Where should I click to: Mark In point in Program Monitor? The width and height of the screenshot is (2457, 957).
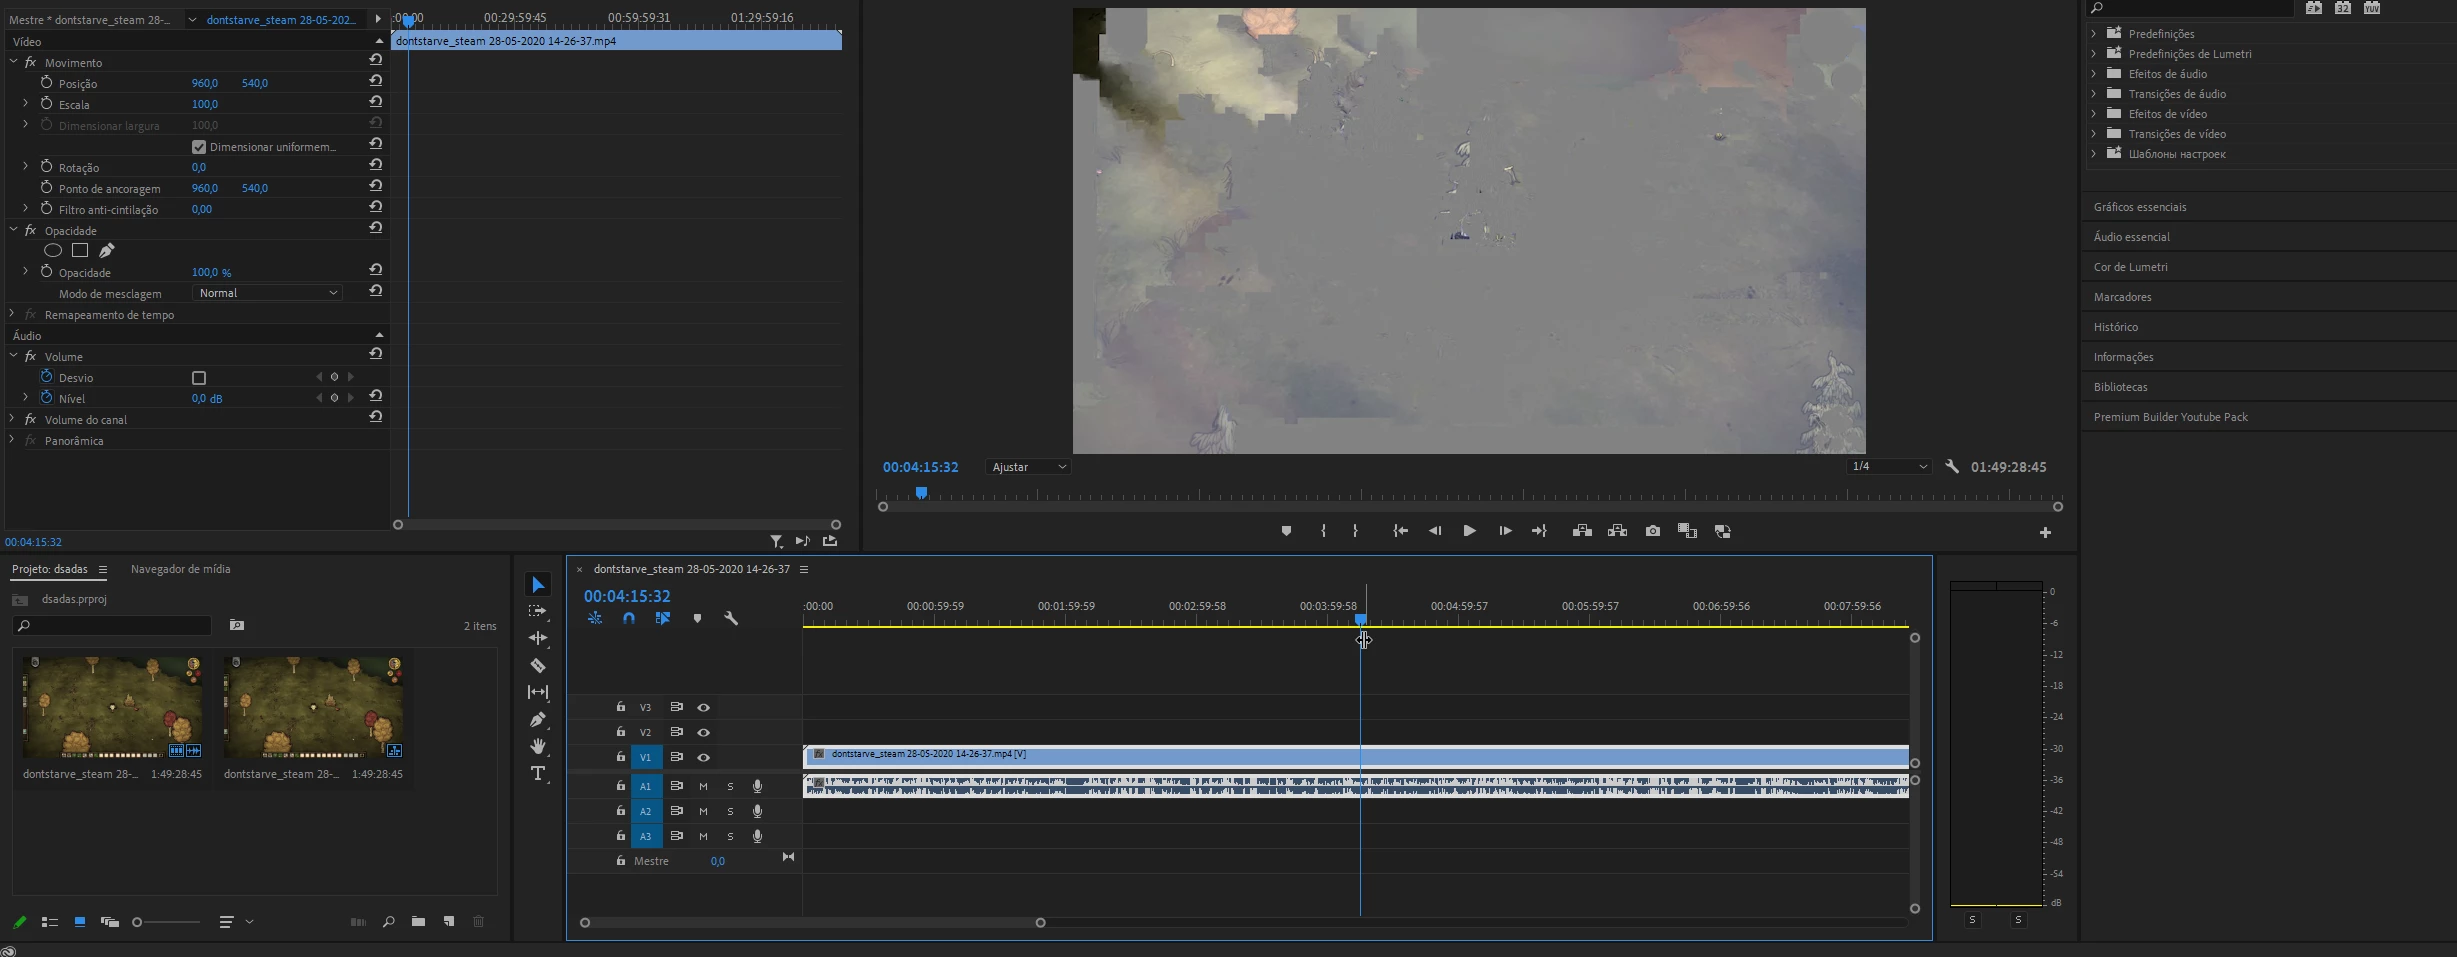coord(1323,531)
